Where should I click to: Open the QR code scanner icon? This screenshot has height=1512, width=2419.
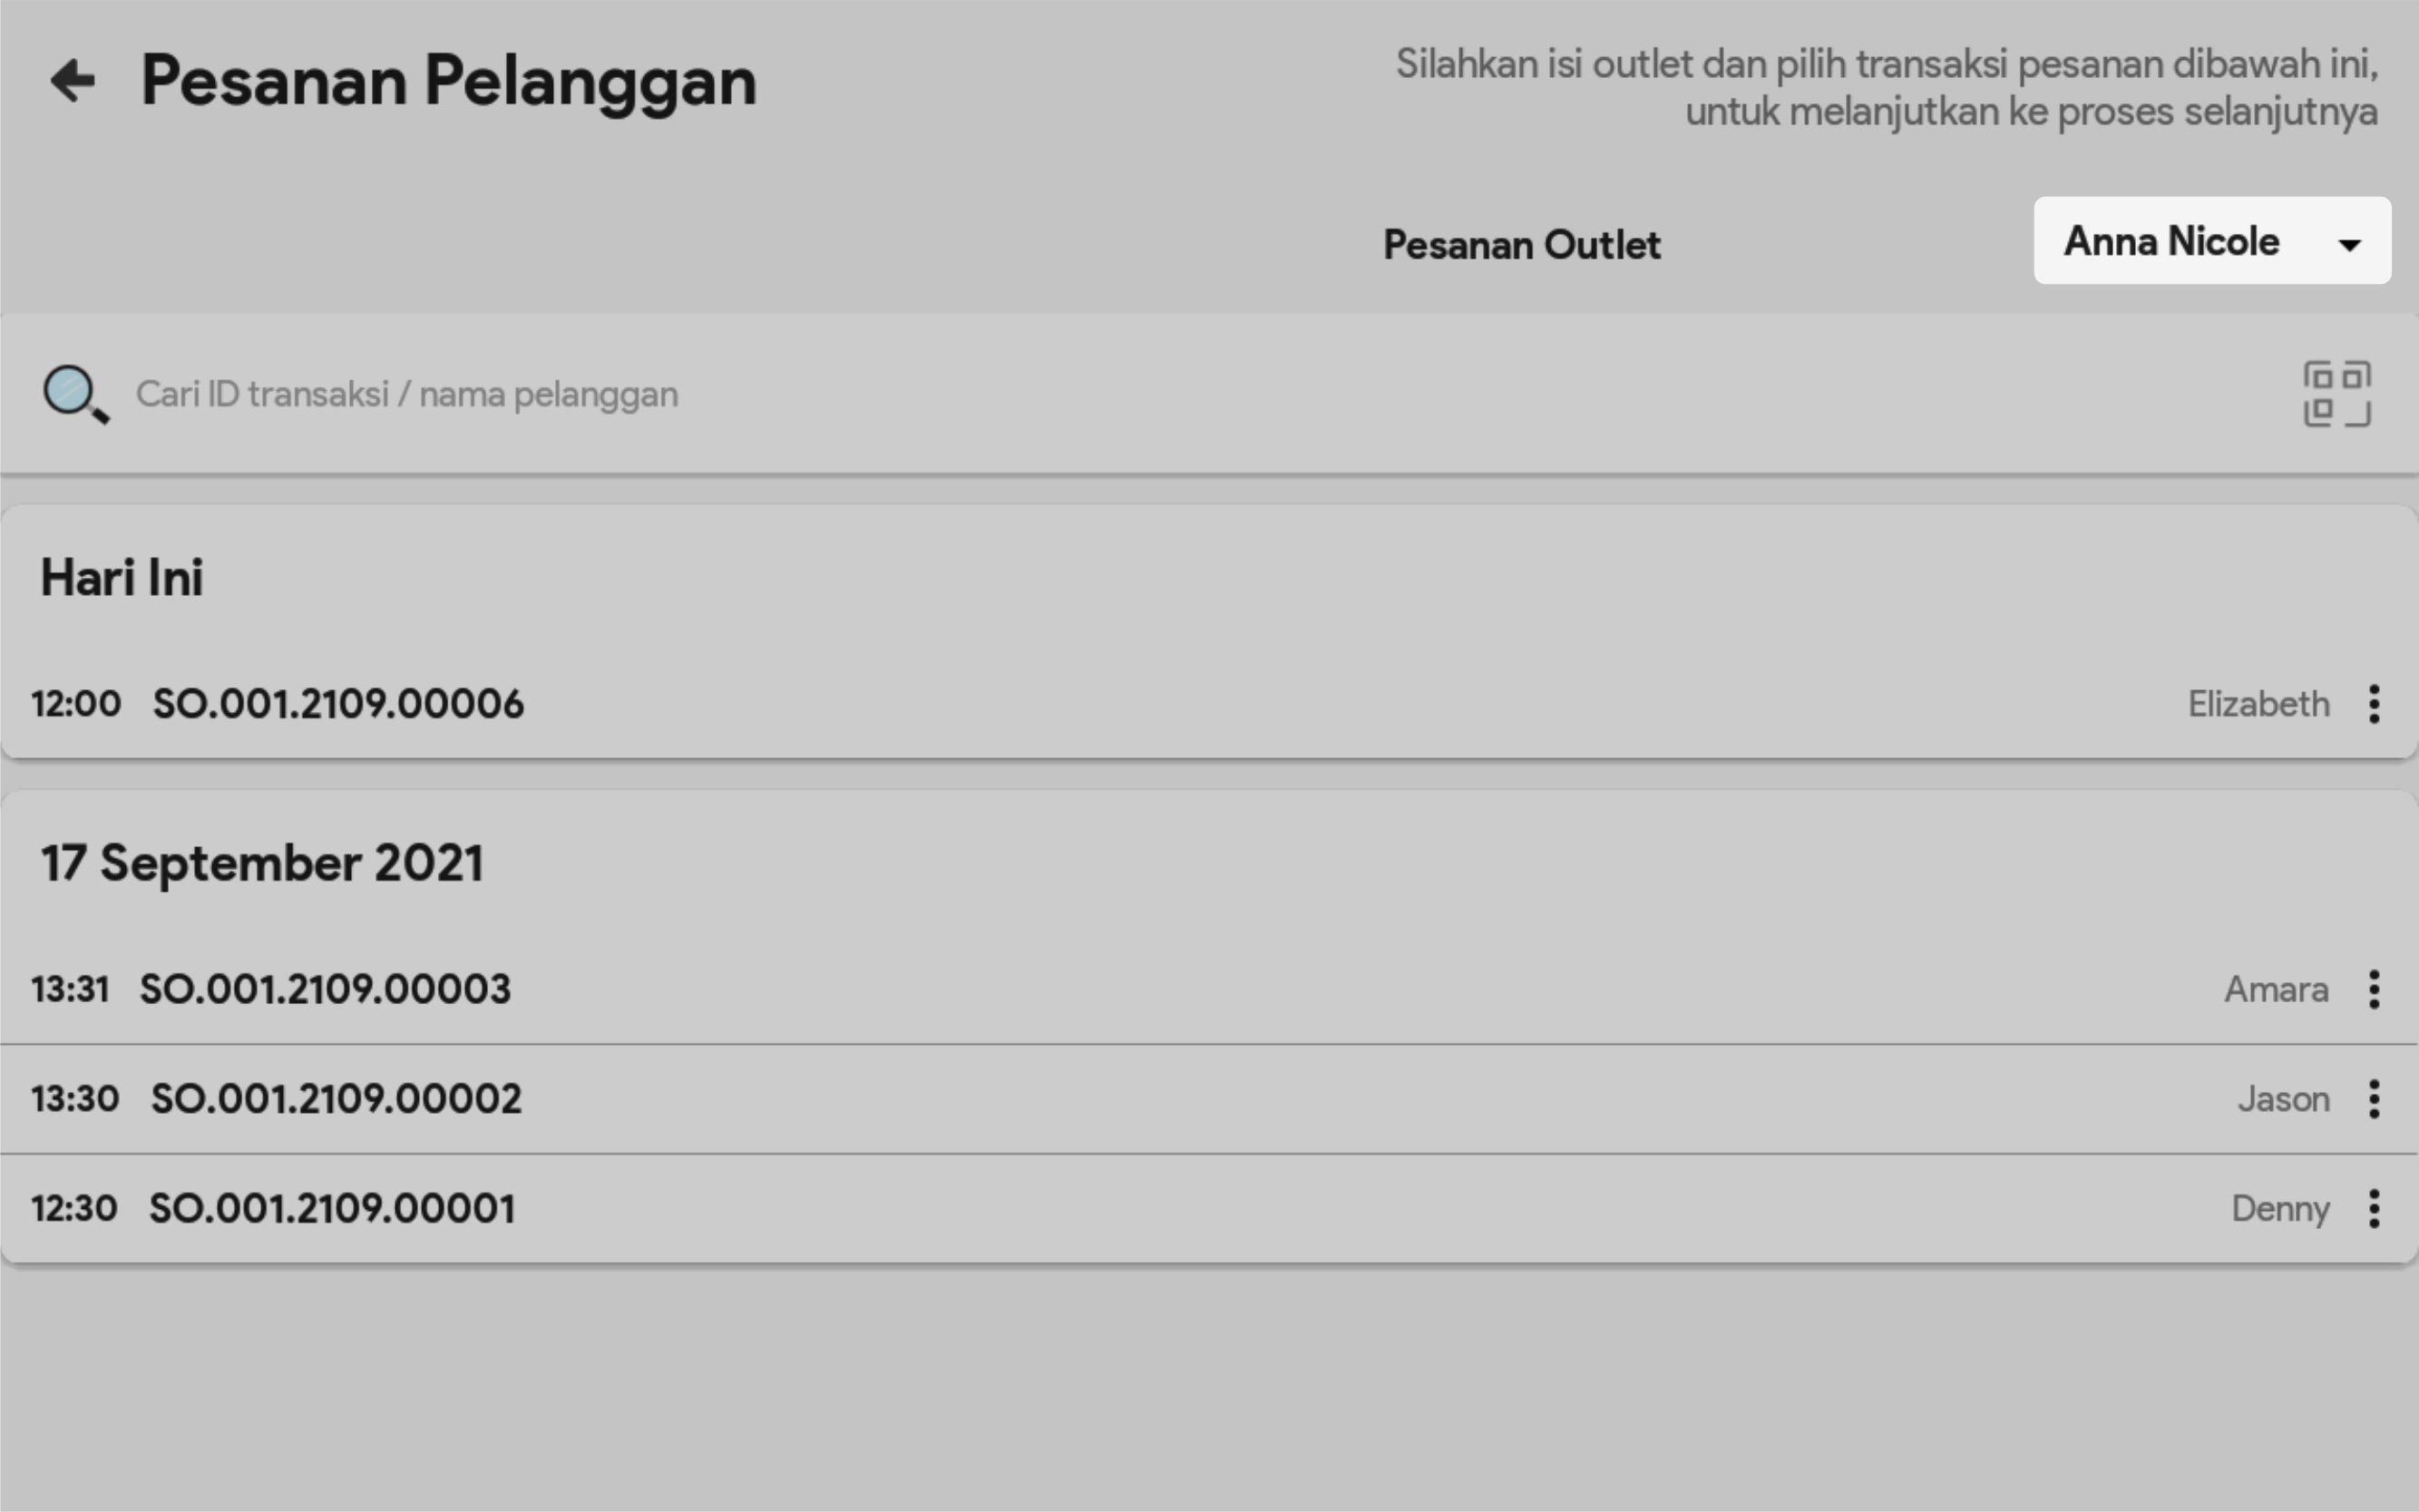point(2336,394)
